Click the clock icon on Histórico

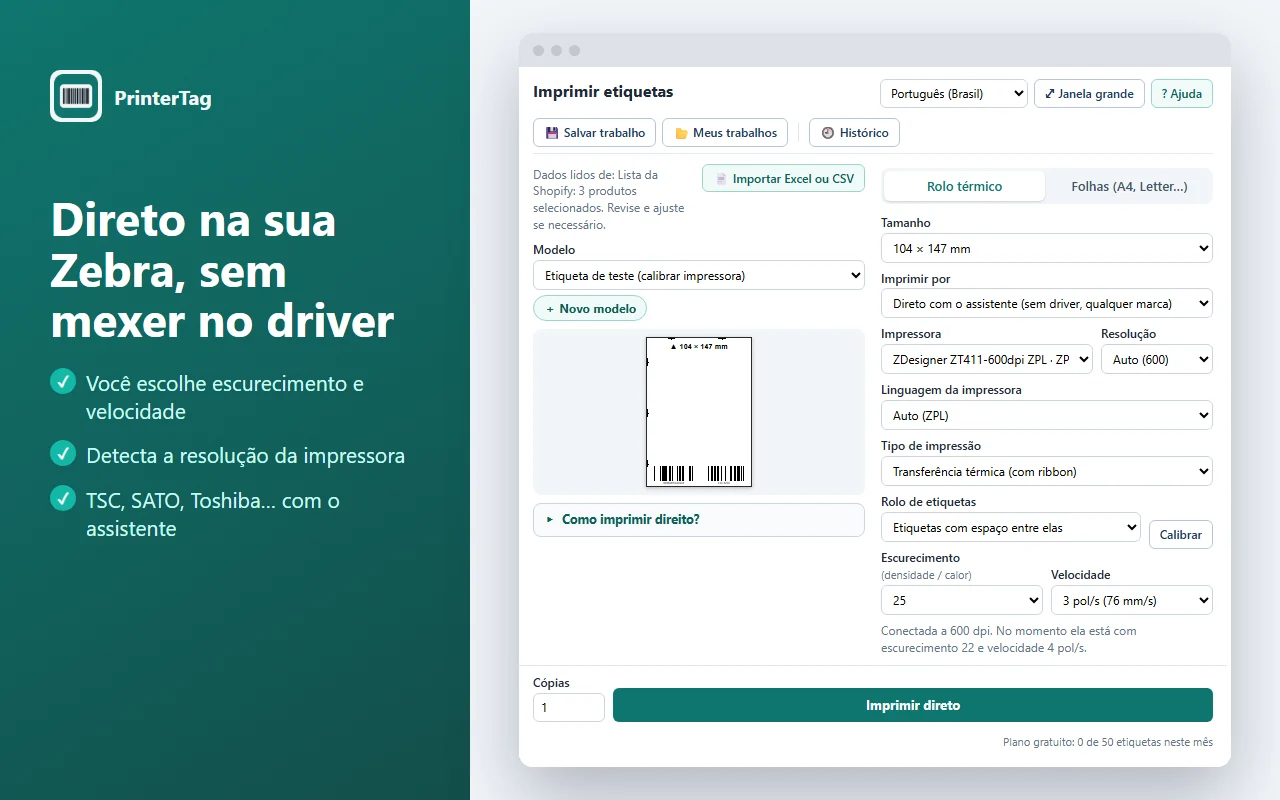(828, 133)
